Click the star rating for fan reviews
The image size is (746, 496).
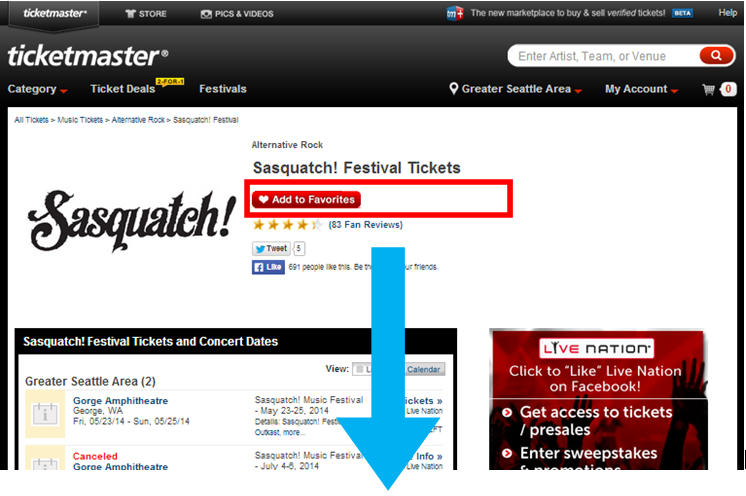click(x=288, y=224)
